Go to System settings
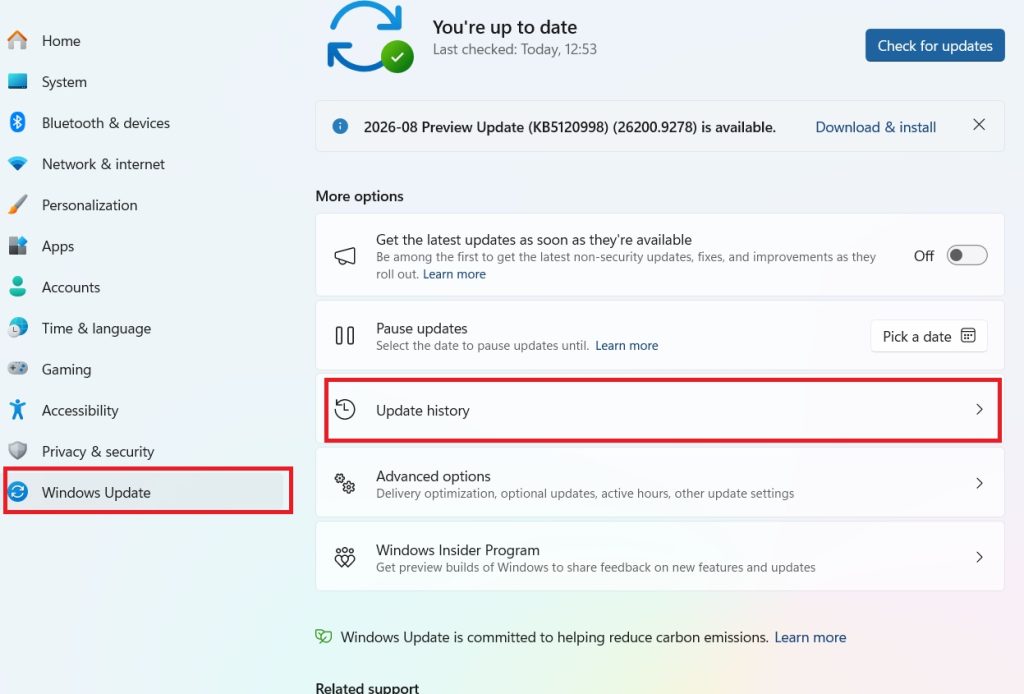Viewport: 1024px width, 694px height. (x=64, y=82)
